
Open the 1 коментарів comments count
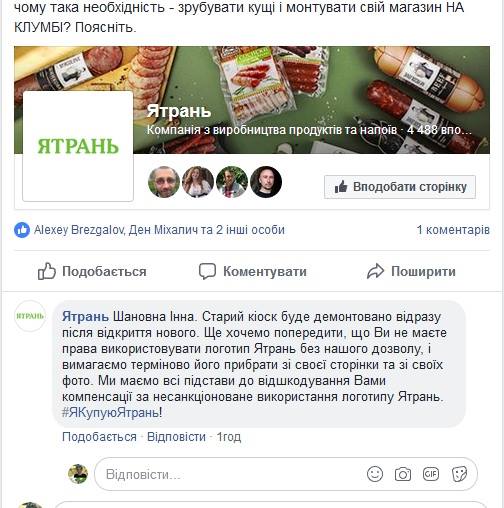(x=453, y=230)
